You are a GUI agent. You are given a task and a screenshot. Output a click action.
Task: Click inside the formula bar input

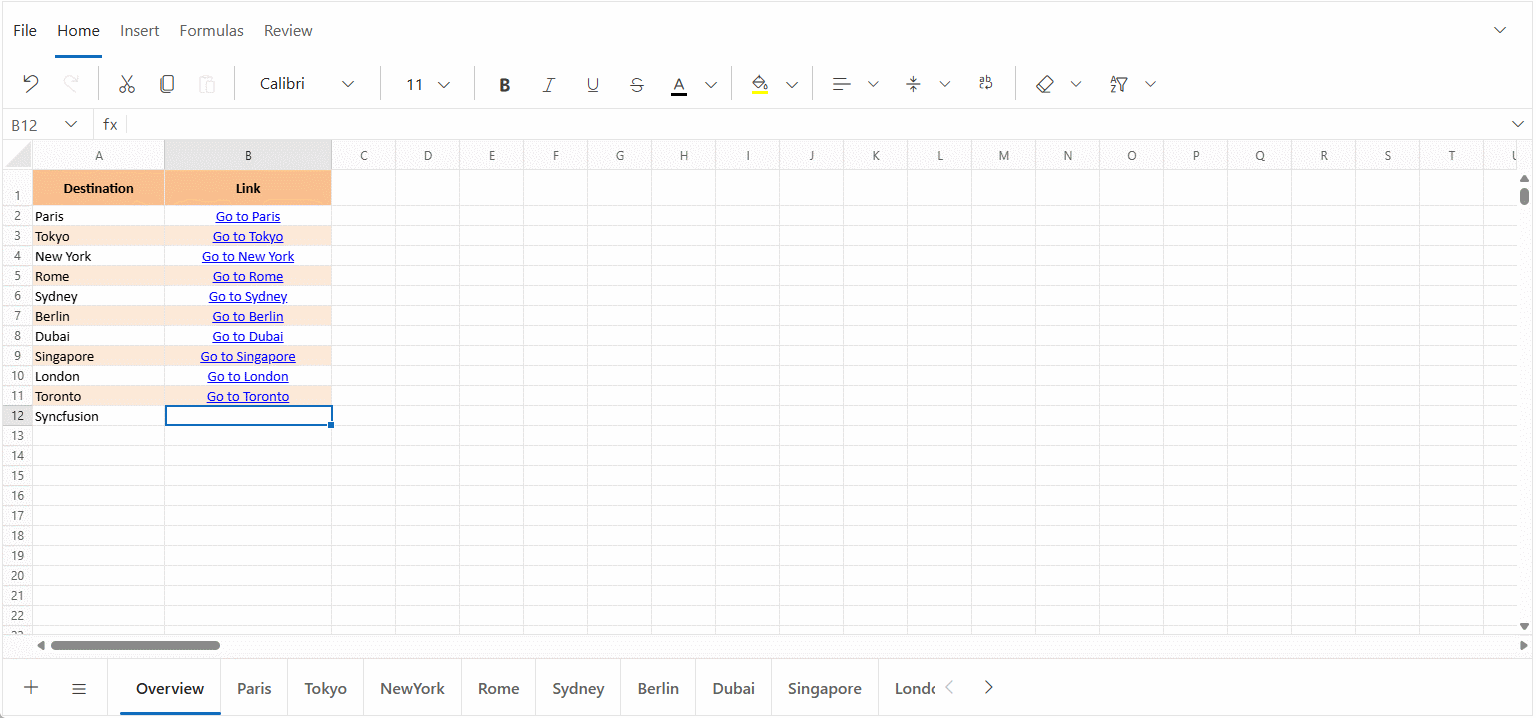[818, 125]
